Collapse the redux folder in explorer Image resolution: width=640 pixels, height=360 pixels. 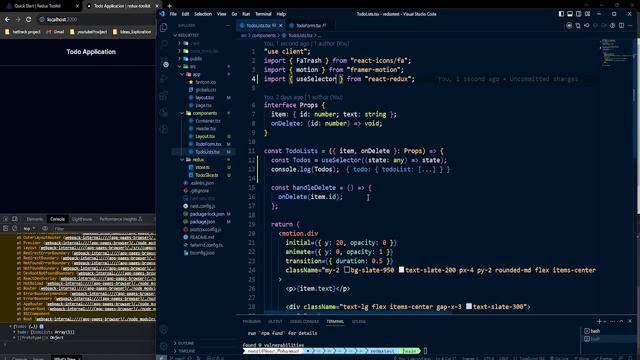182,160
